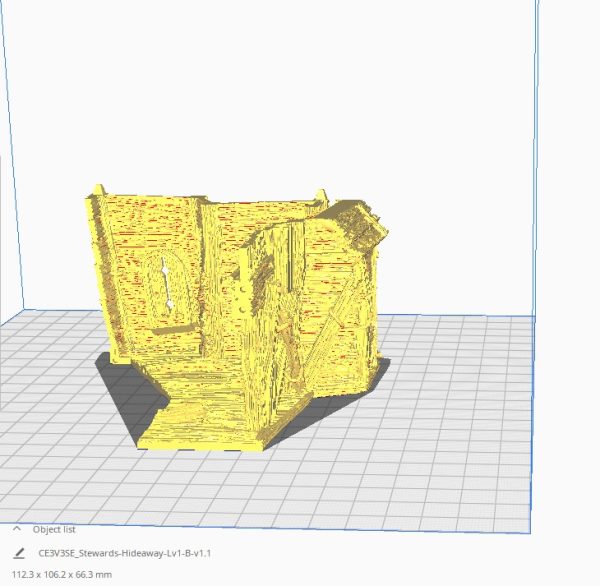Select the yellow 3D building model
This screenshot has width=600, height=586.
coord(237,318)
